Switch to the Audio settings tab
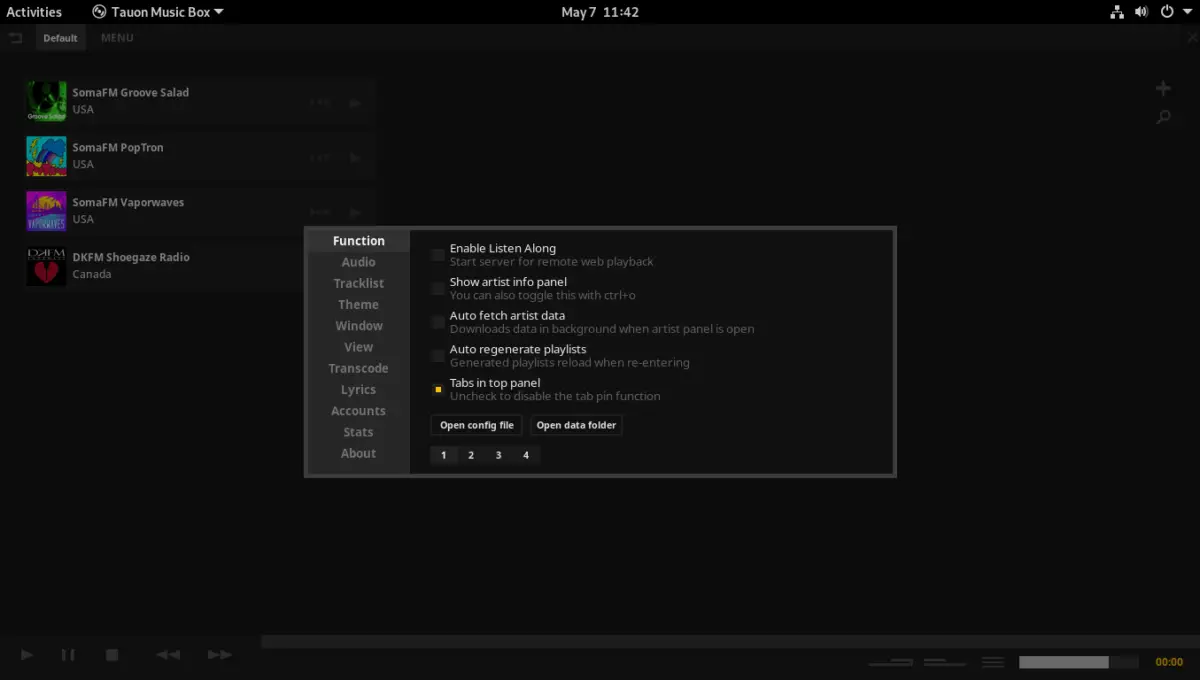Screen dimensions: 1200x680 (x=359, y=262)
